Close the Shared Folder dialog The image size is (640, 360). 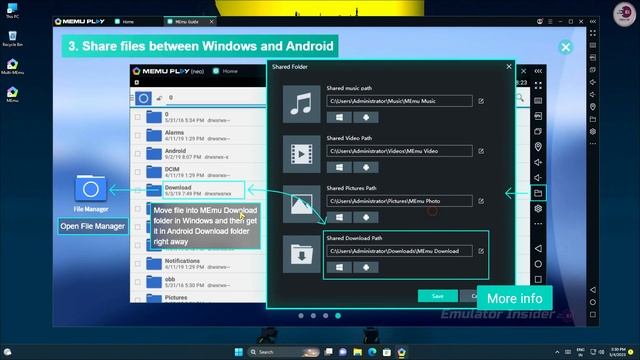click(x=509, y=67)
